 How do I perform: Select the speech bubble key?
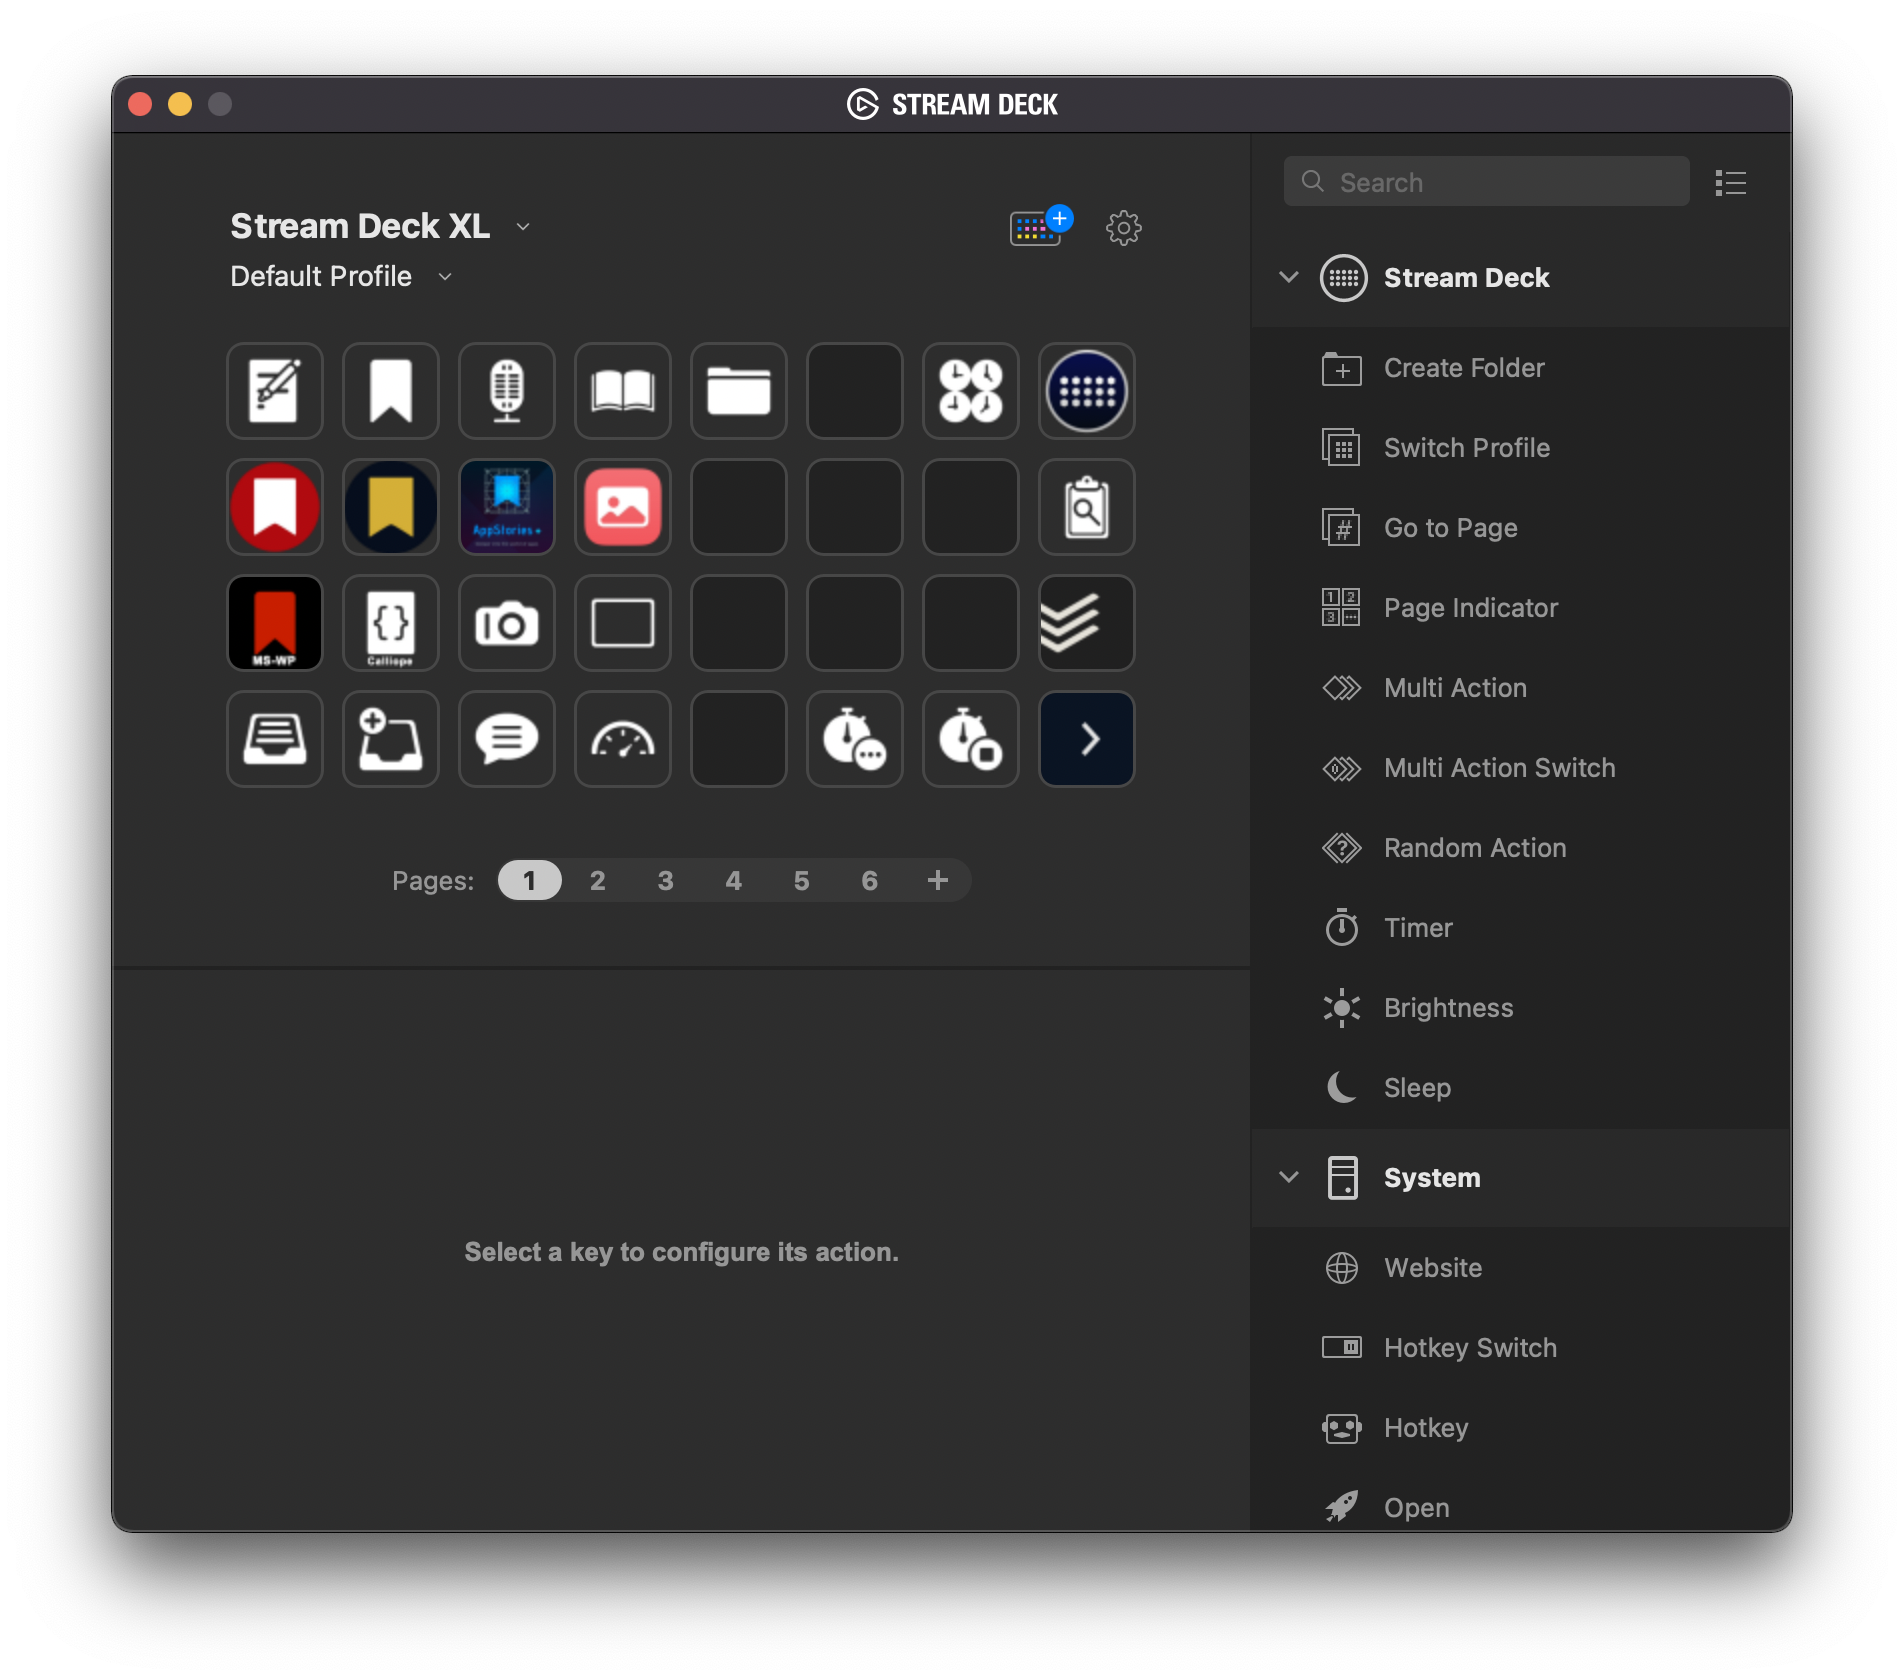[x=507, y=739]
